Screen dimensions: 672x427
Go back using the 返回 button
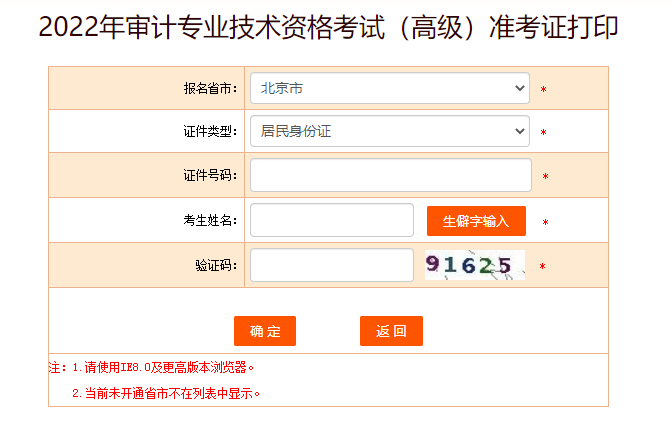click(x=391, y=331)
